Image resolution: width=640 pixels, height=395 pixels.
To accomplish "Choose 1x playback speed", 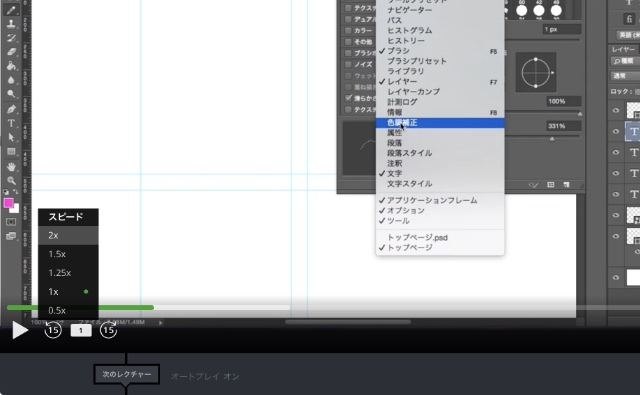I will coord(68,292).
